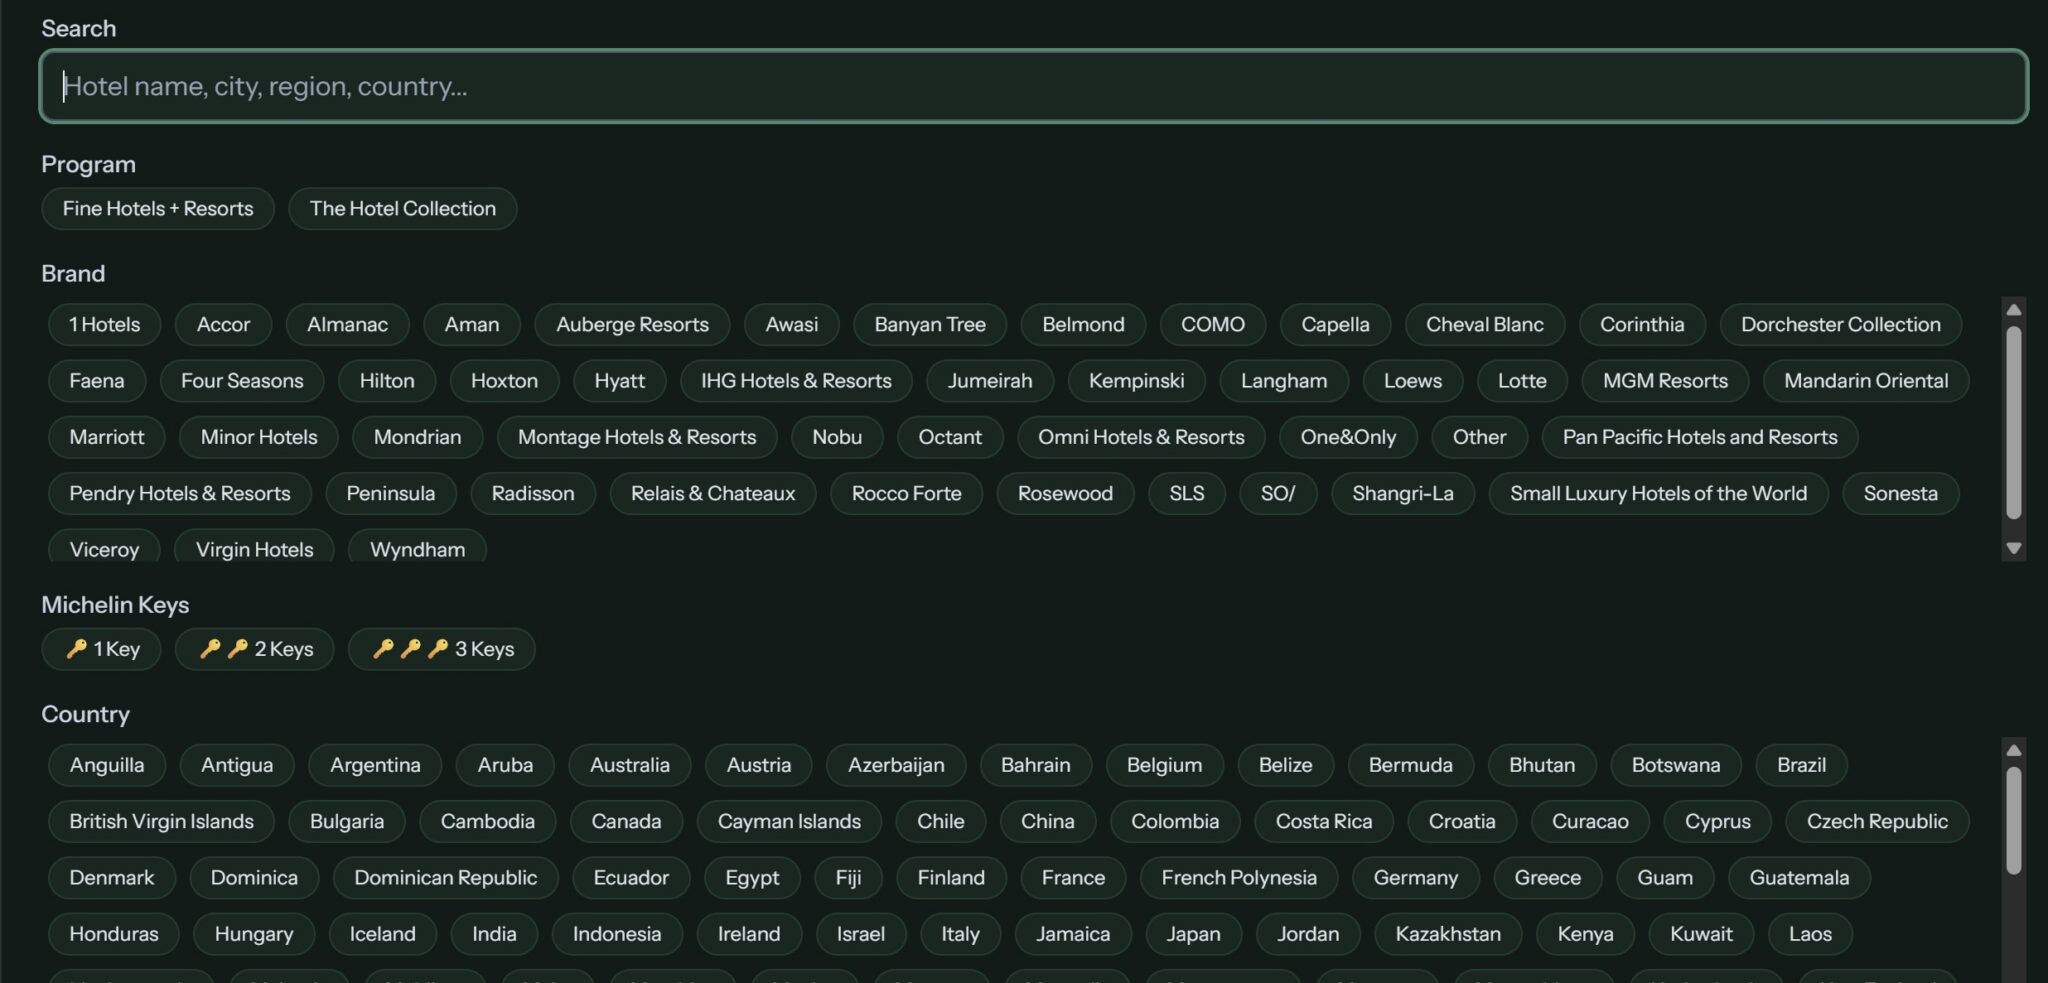Viewport: 2048px width, 983px height.
Task: Filter by 3 Keys Michelin rating
Action: [x=442, y=649]
